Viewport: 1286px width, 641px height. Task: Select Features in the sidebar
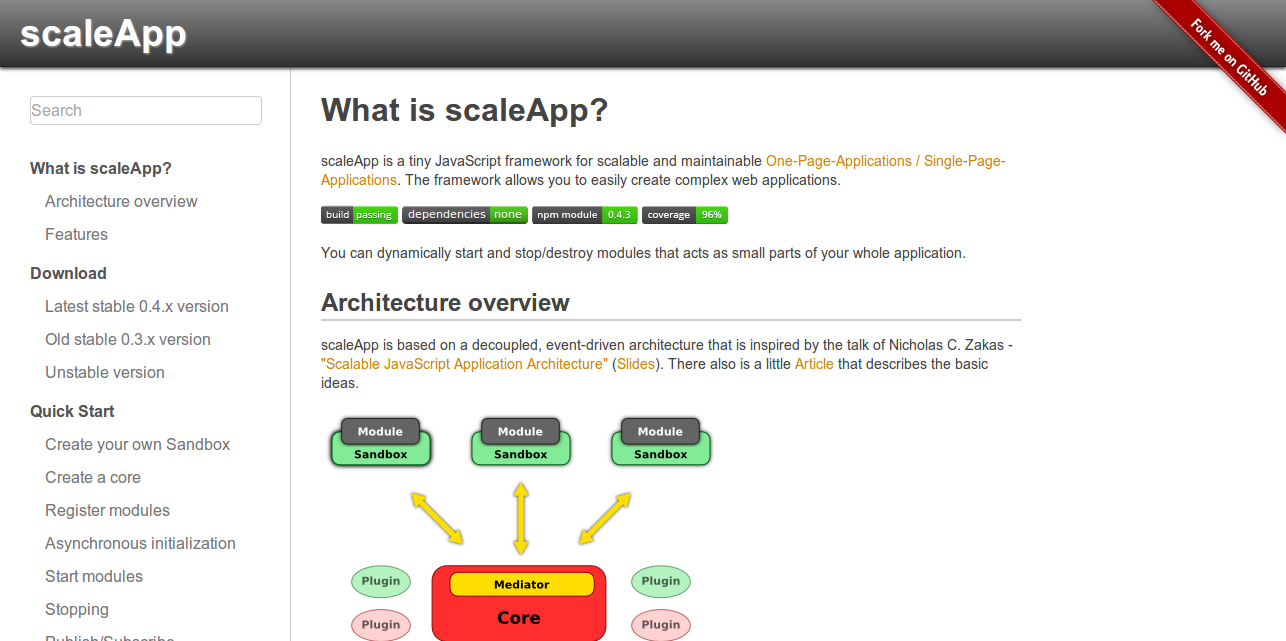[x=76, y=234]
